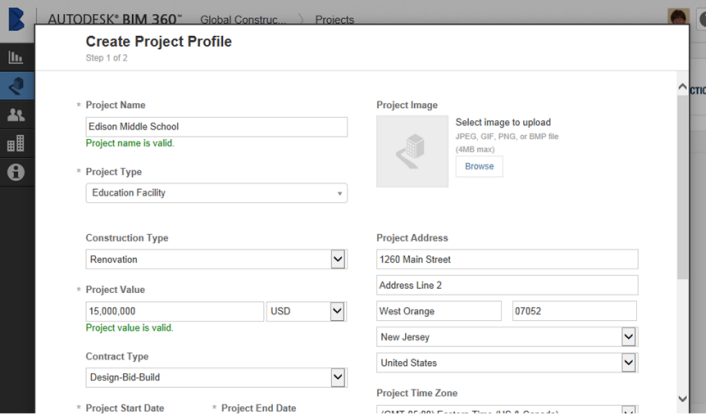Click the project image placeholder thumbnail
This screenshot has height=414, width=706.
click(412, 151)
